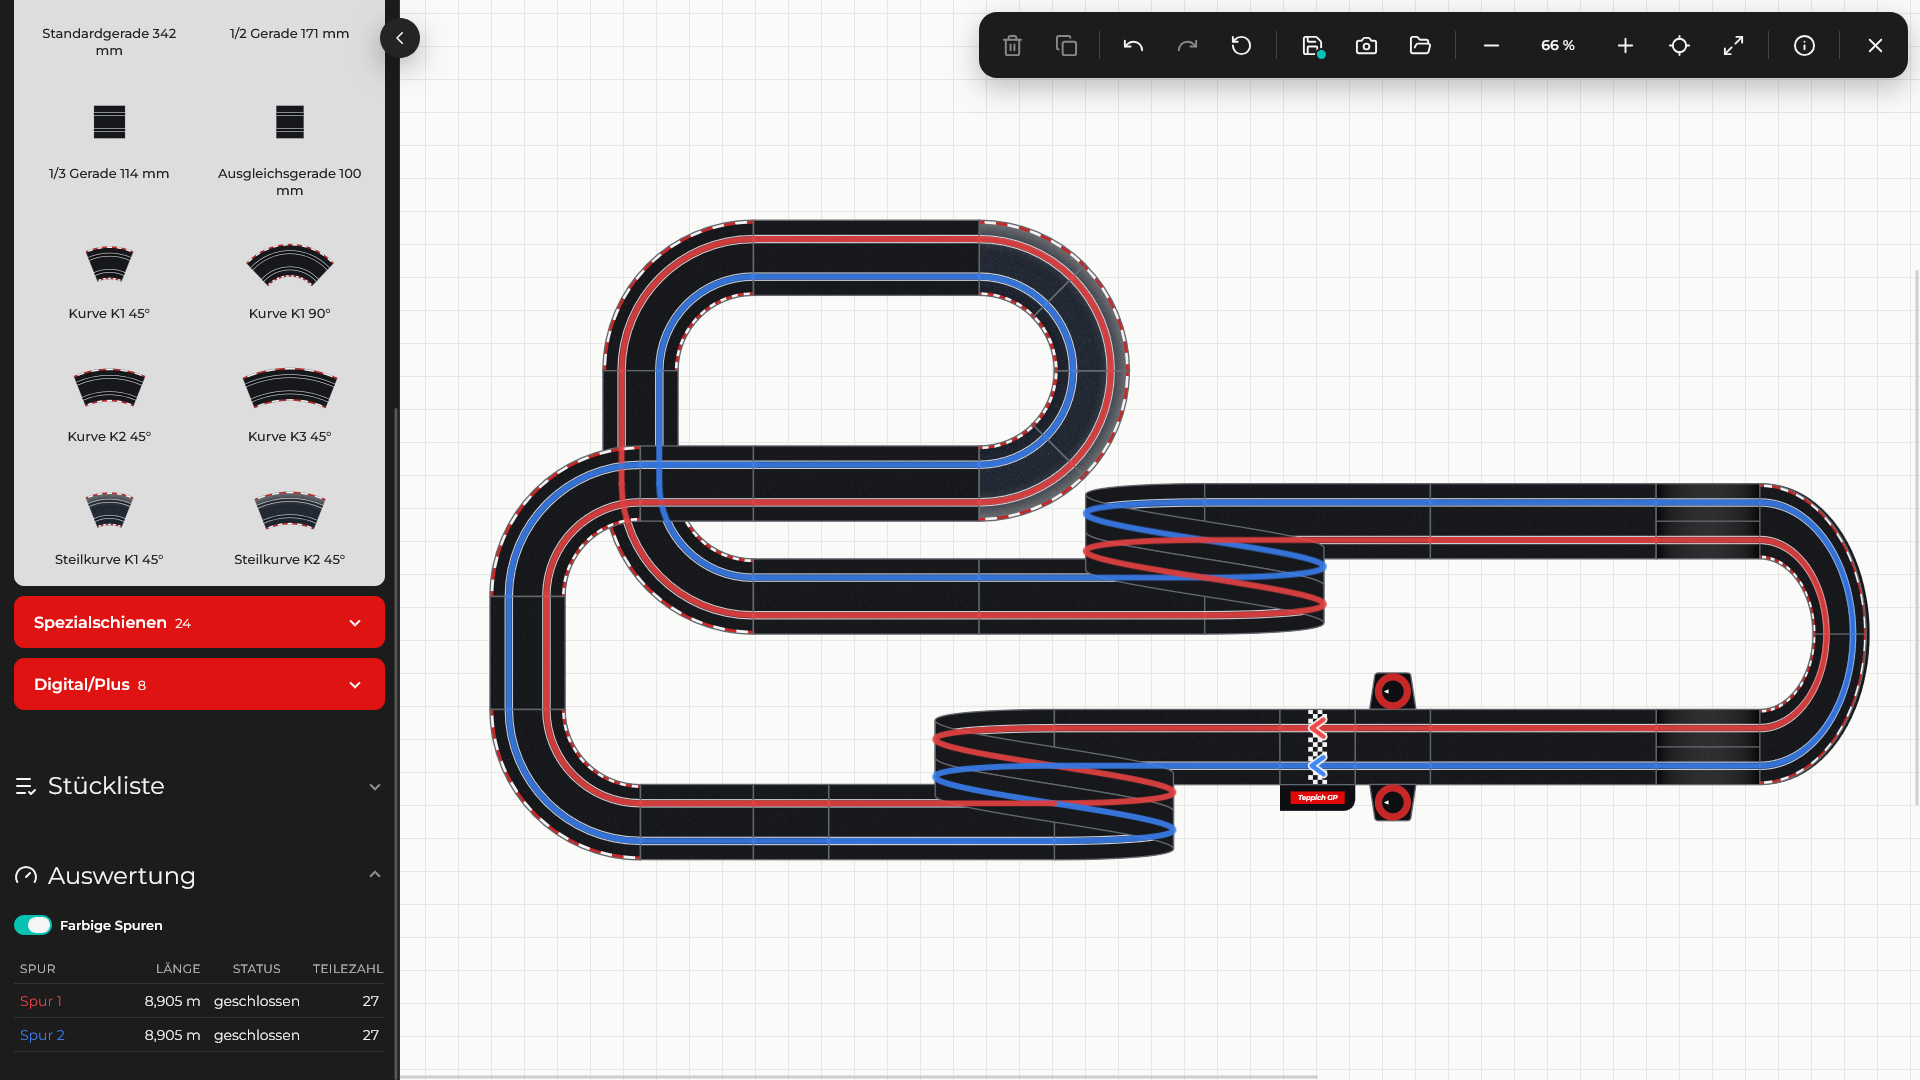Zoom out with the minus button
Screen dimensions: 1920x1080
click(x=1491, y=45)
